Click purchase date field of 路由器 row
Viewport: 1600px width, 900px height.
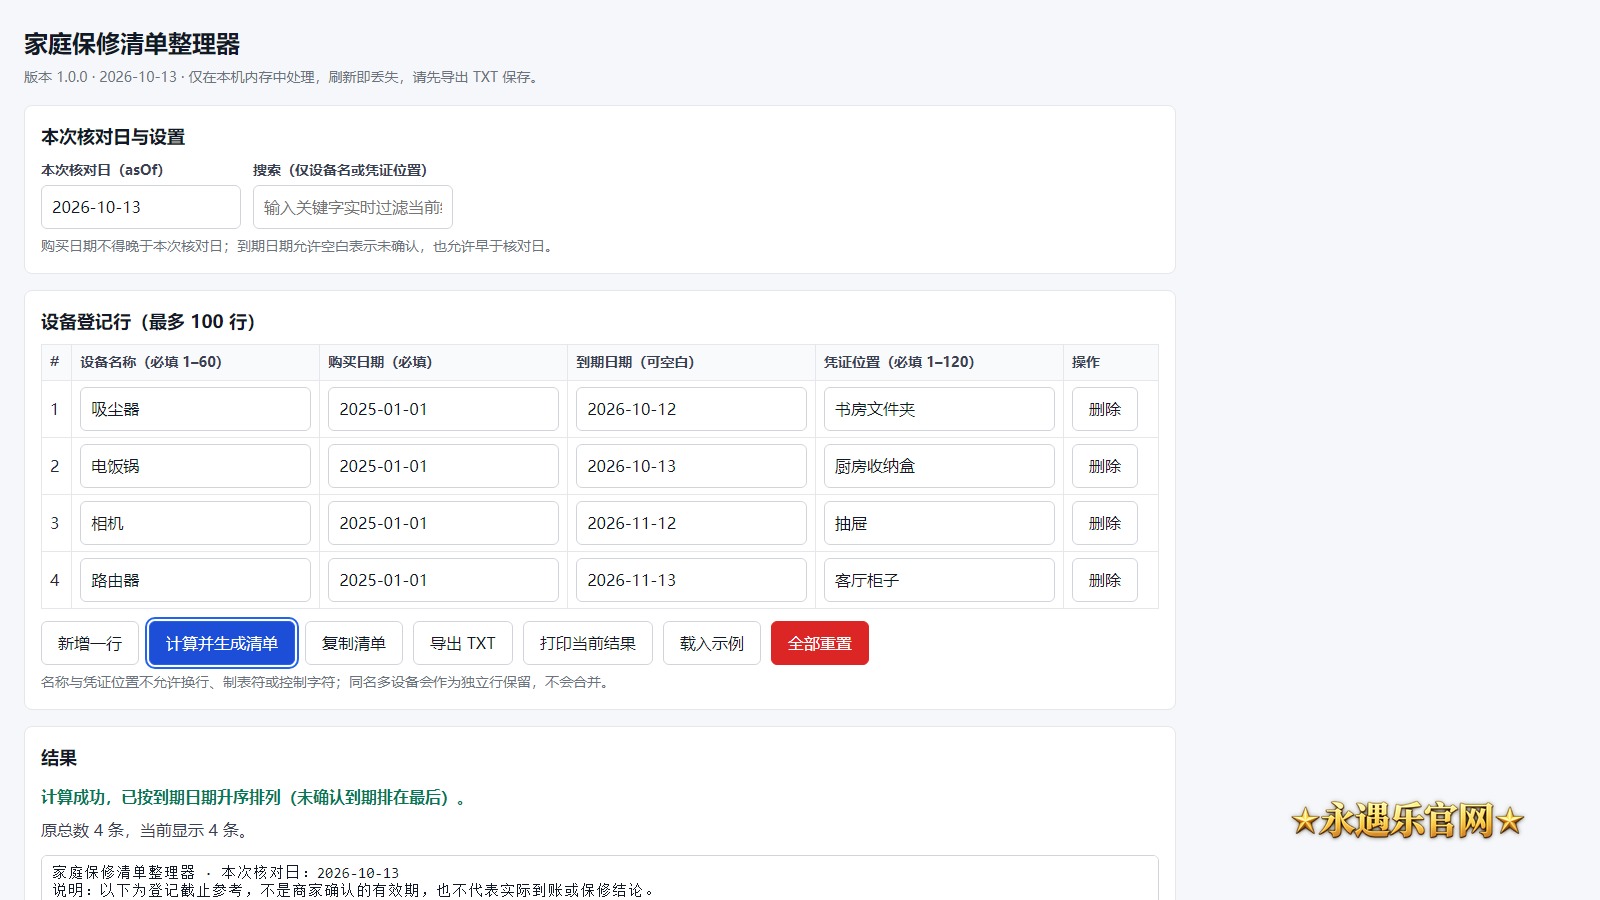pyautogui.click(x=443, y=580)
